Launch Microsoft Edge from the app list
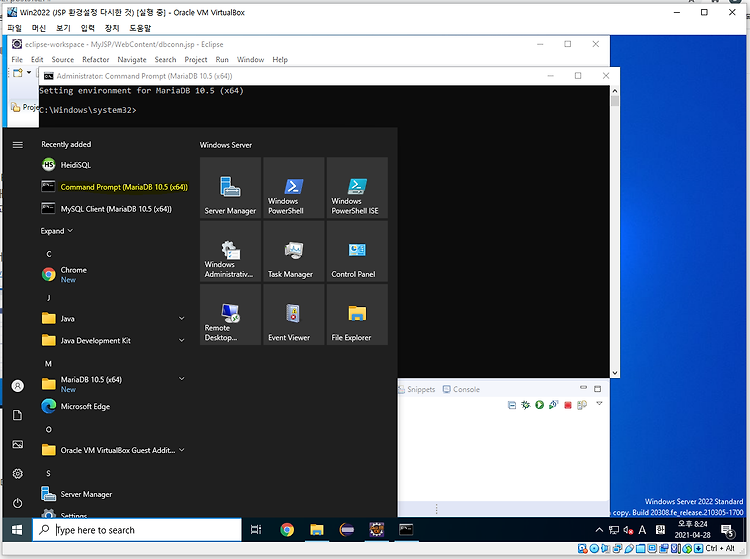The image size is (750, 559). pos(114,406)
